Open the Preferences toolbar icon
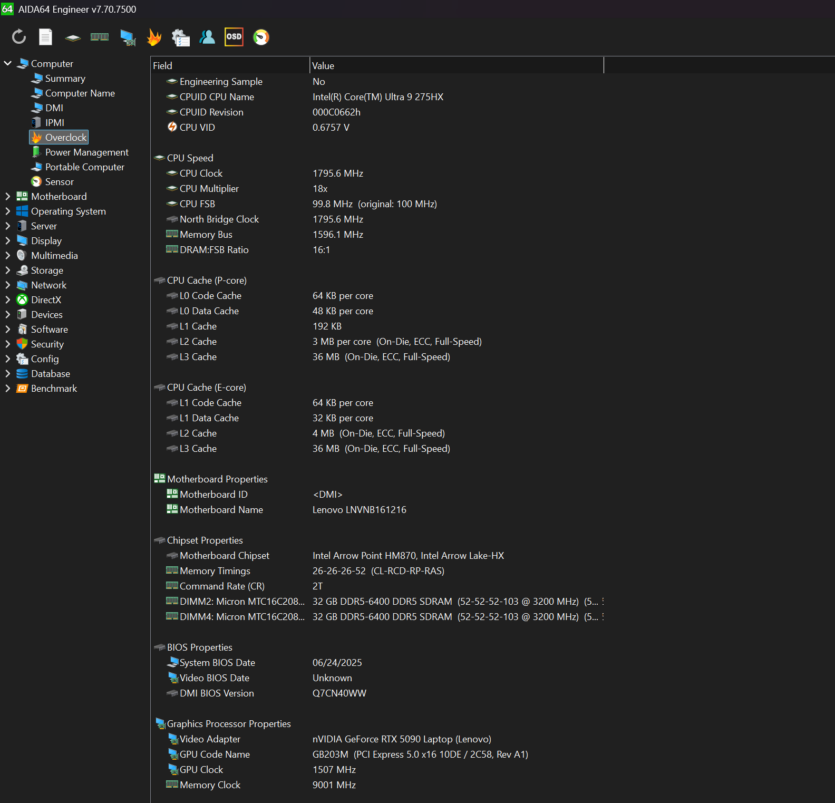The height and width of the screenshot is (803, 835). click(x=181, y=37)
